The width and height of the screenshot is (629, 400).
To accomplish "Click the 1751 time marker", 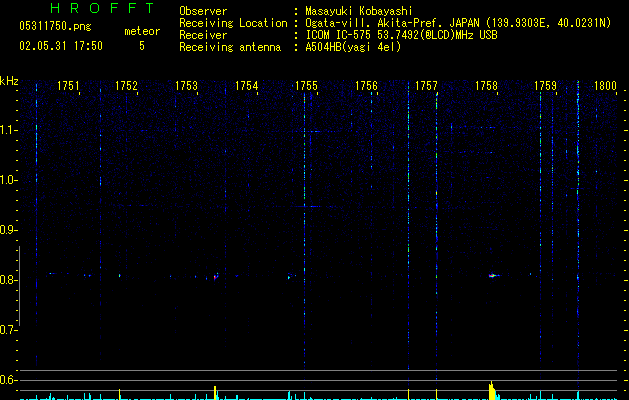I will pos(68,86).
